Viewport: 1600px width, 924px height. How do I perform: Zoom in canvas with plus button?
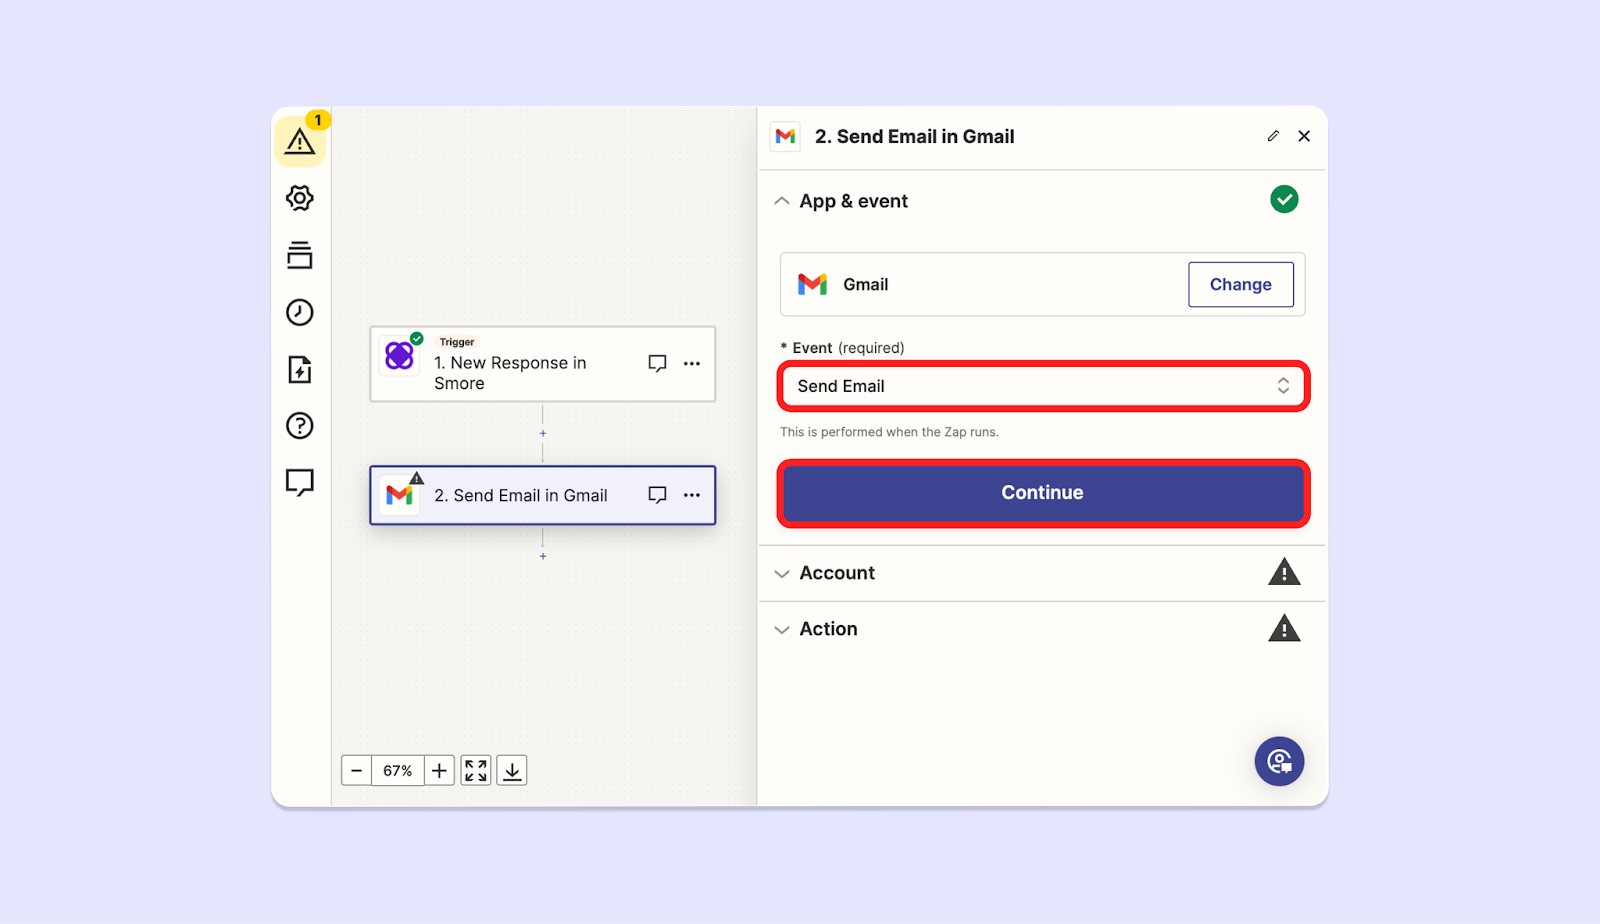pos(439,771)
